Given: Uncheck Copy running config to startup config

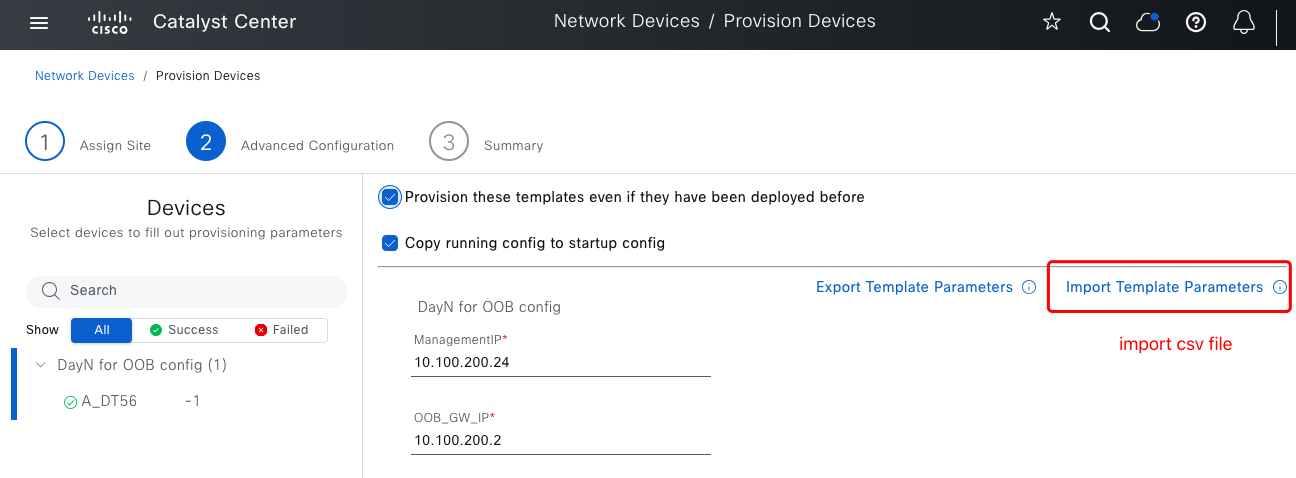Looking at the screenshot, I should 390,242.
